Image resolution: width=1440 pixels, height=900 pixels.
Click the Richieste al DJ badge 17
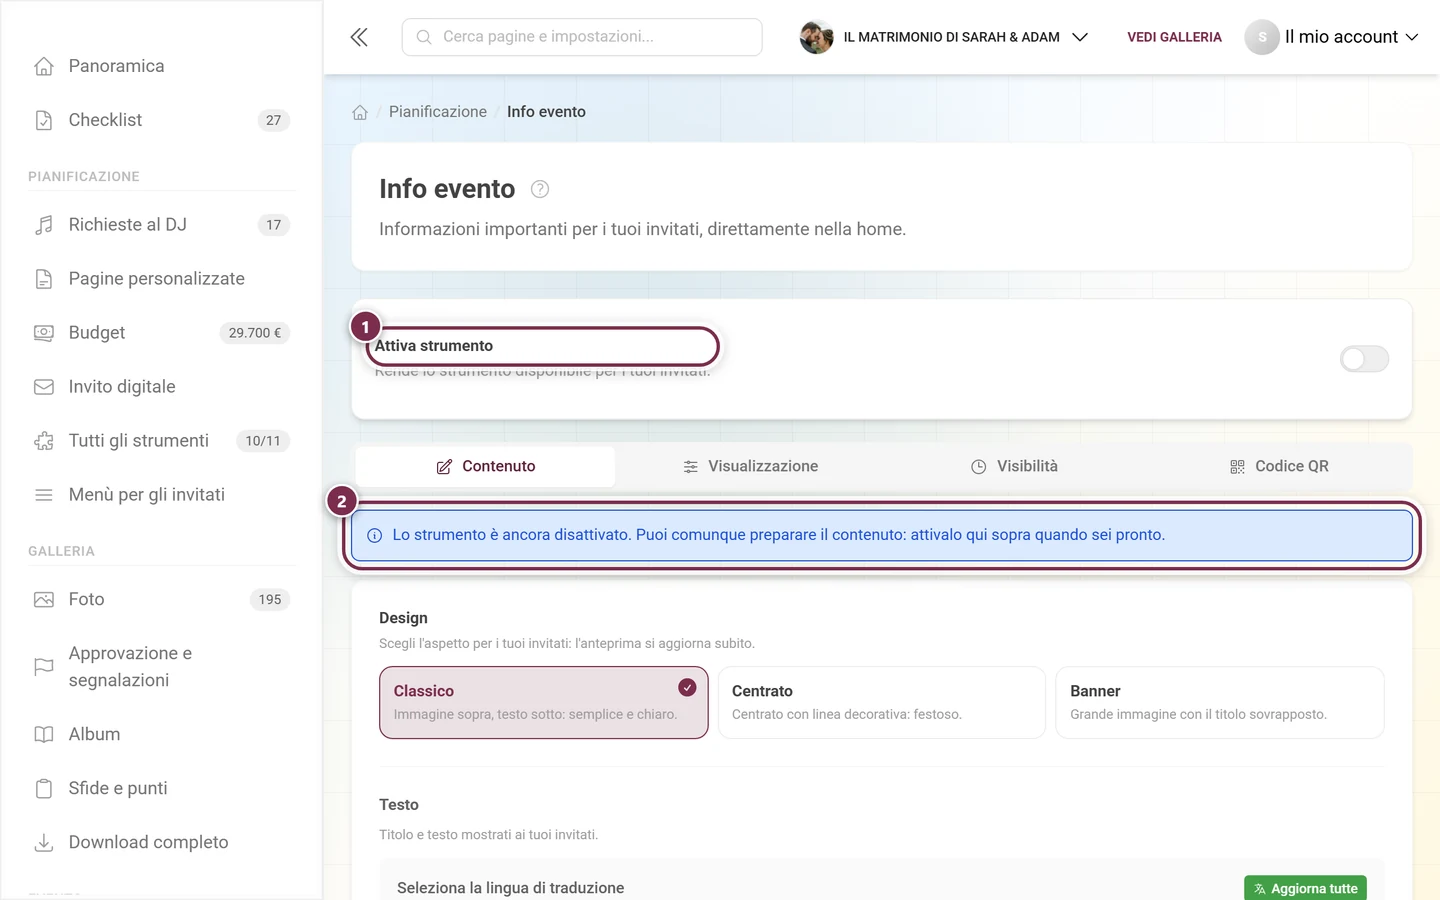(x=274, y=225)
